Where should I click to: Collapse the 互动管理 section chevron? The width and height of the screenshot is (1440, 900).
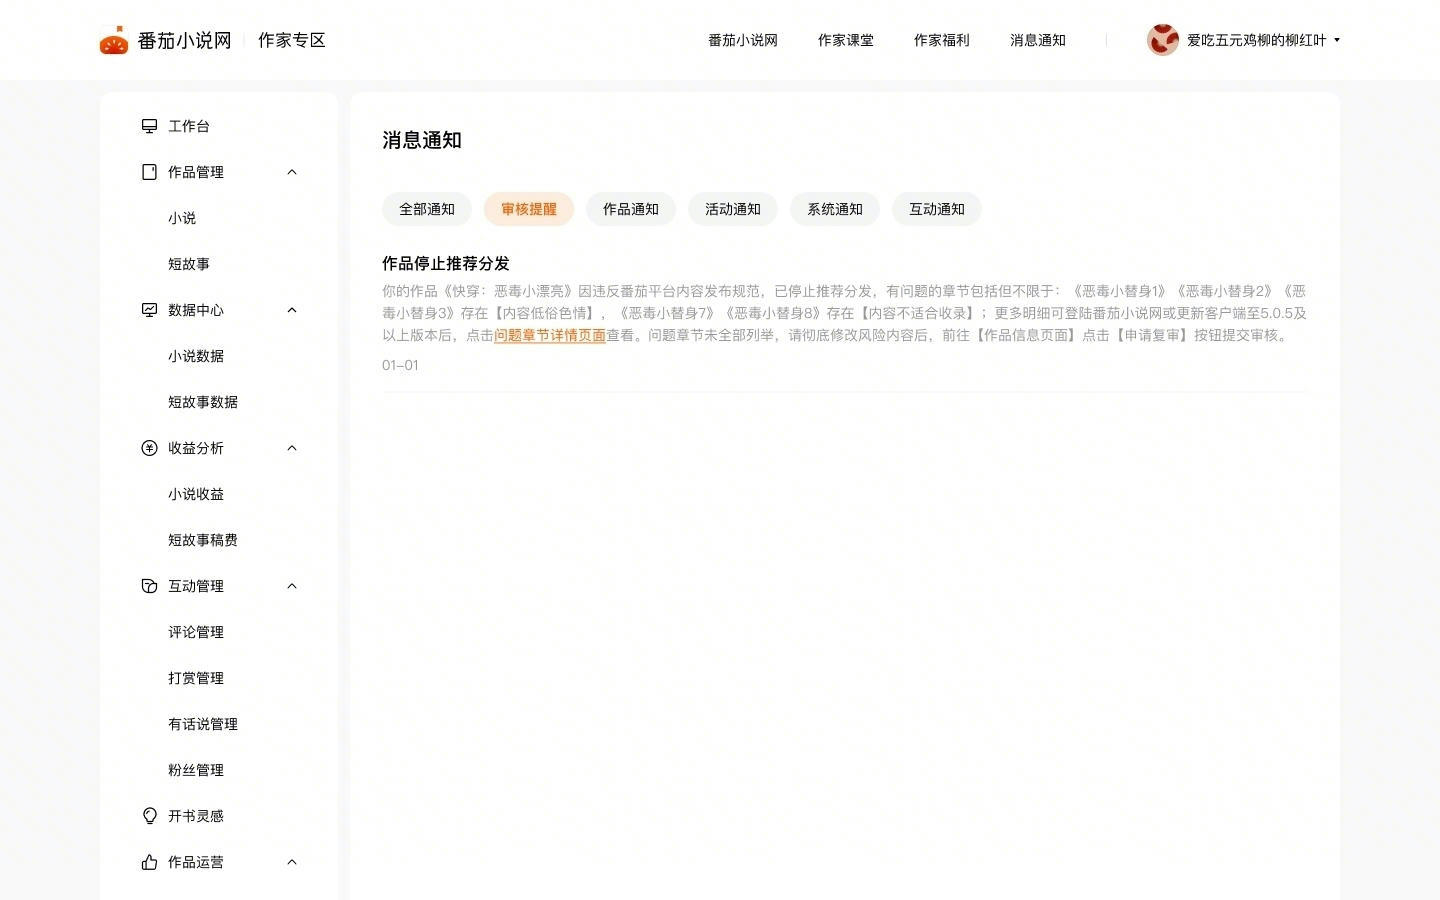pos(292,586)
